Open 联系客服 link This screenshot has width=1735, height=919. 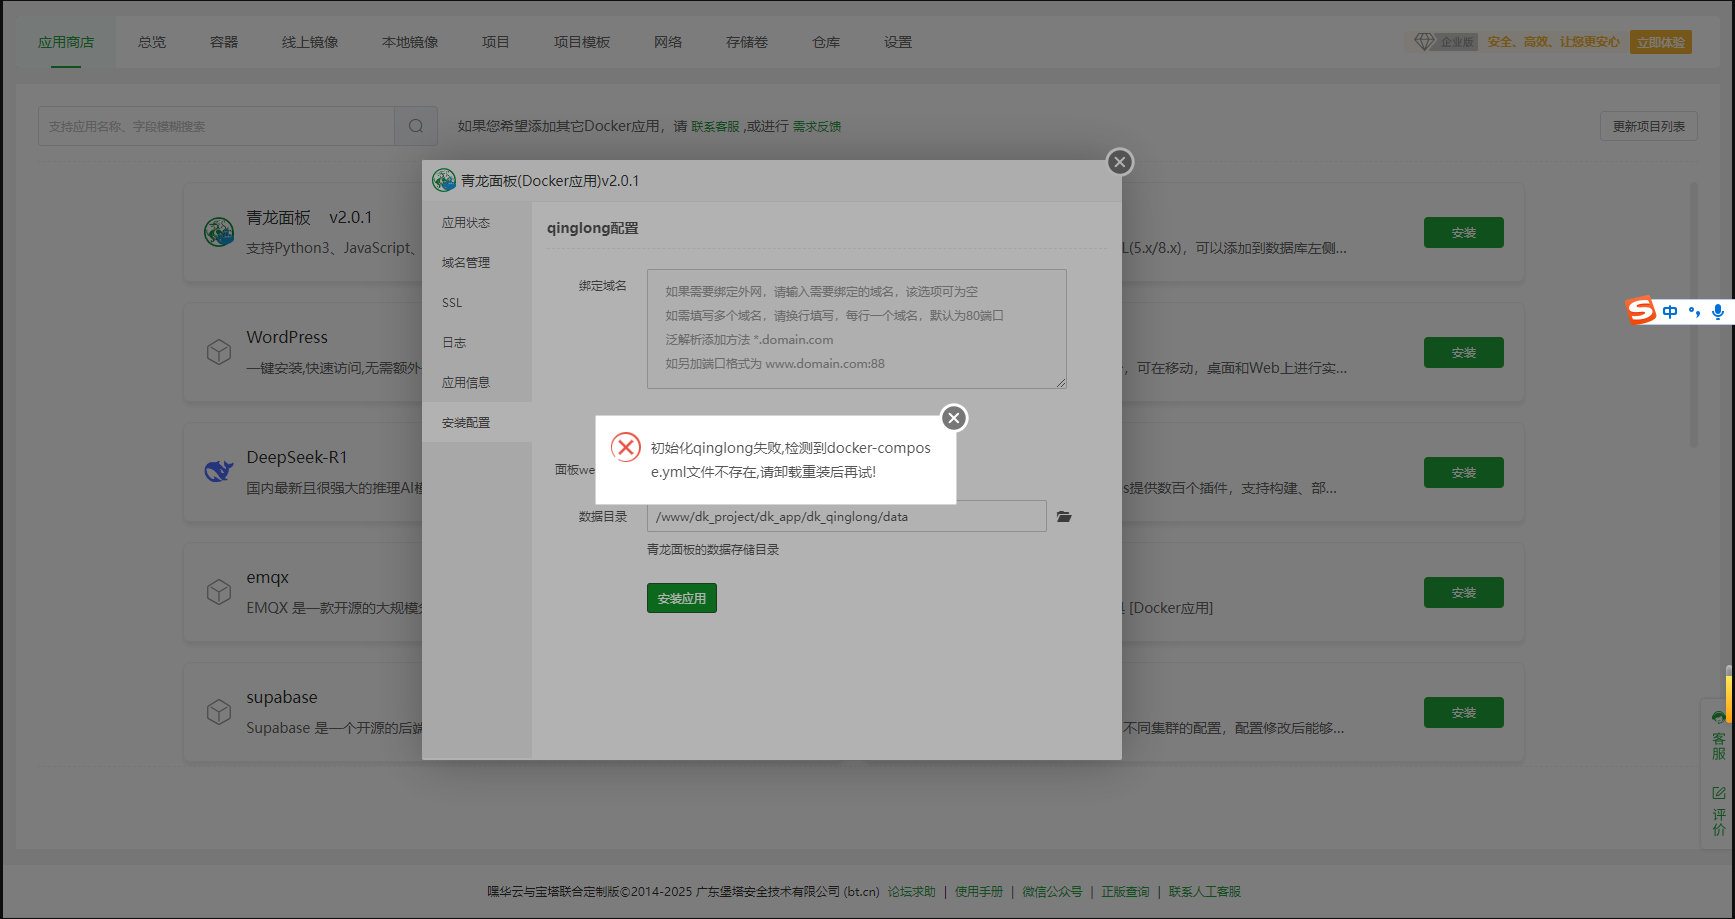tap(715, 127)
